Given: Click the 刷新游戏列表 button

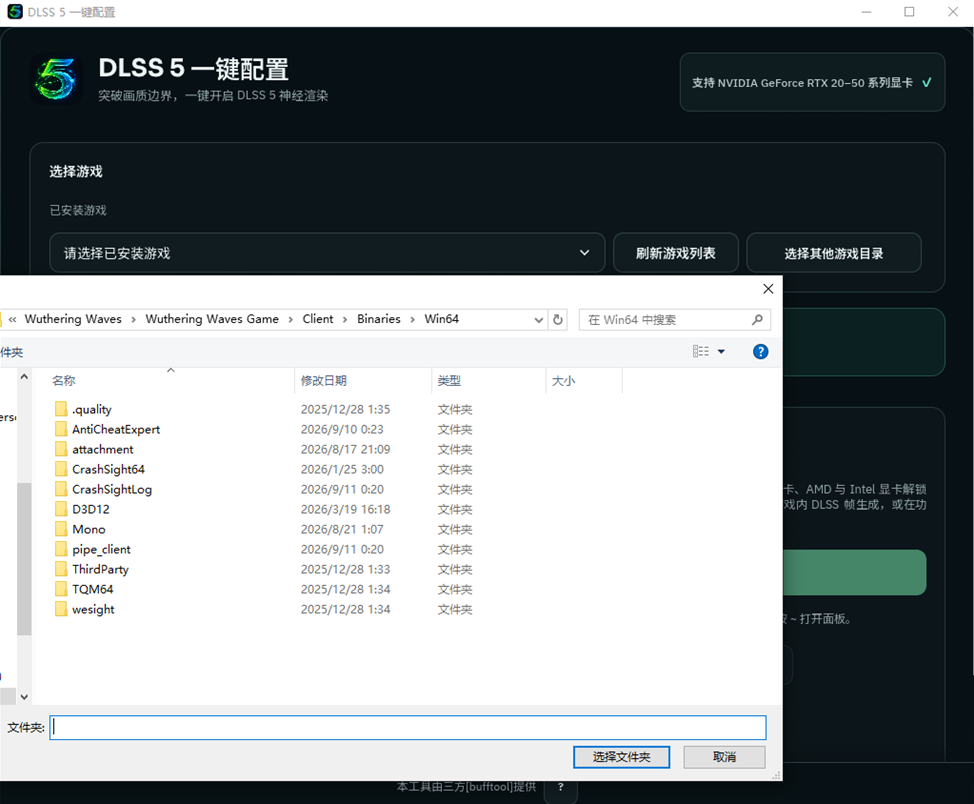Looking at the screenshot, I should 675,253.
